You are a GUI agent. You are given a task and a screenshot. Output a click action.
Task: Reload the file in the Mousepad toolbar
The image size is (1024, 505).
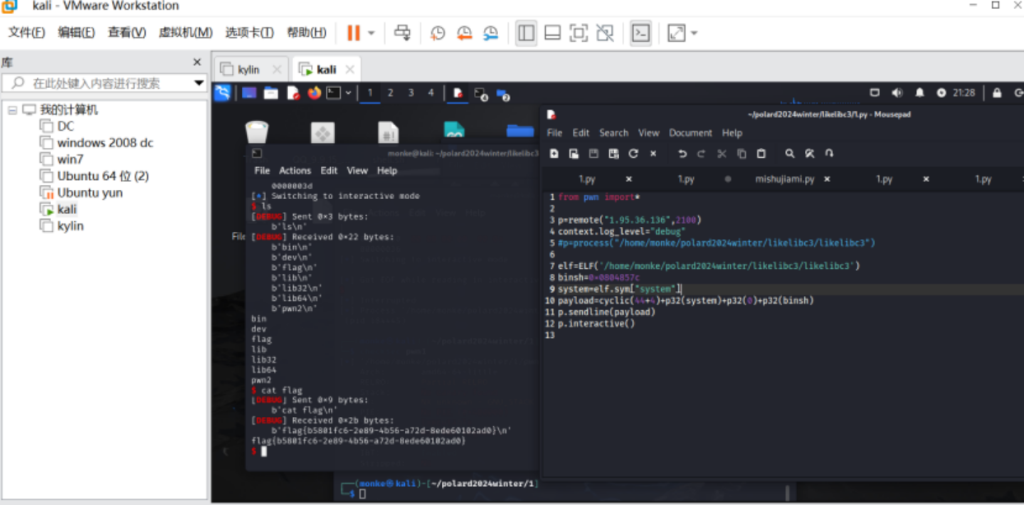[633, 154]
